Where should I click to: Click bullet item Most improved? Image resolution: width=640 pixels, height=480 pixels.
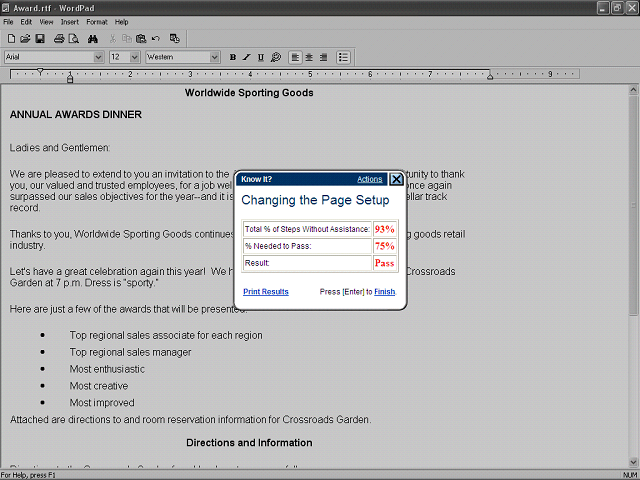point(102,403)
